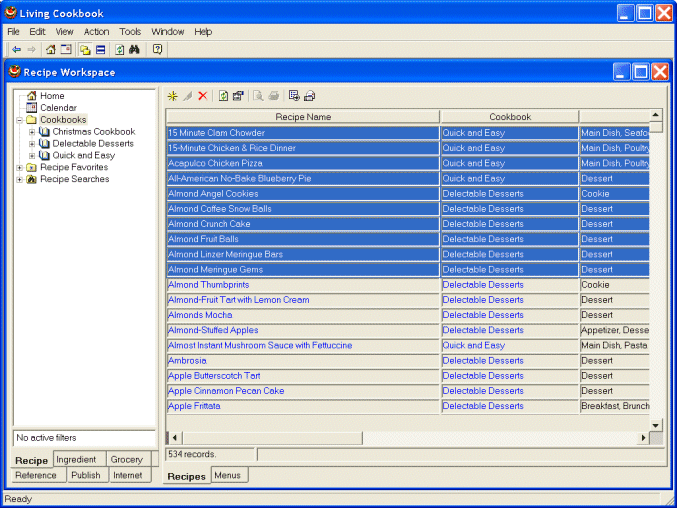Open the Almond Thumbprints recipe link
The height and width of the screenshot is (508, 677).
coord(209,285)
